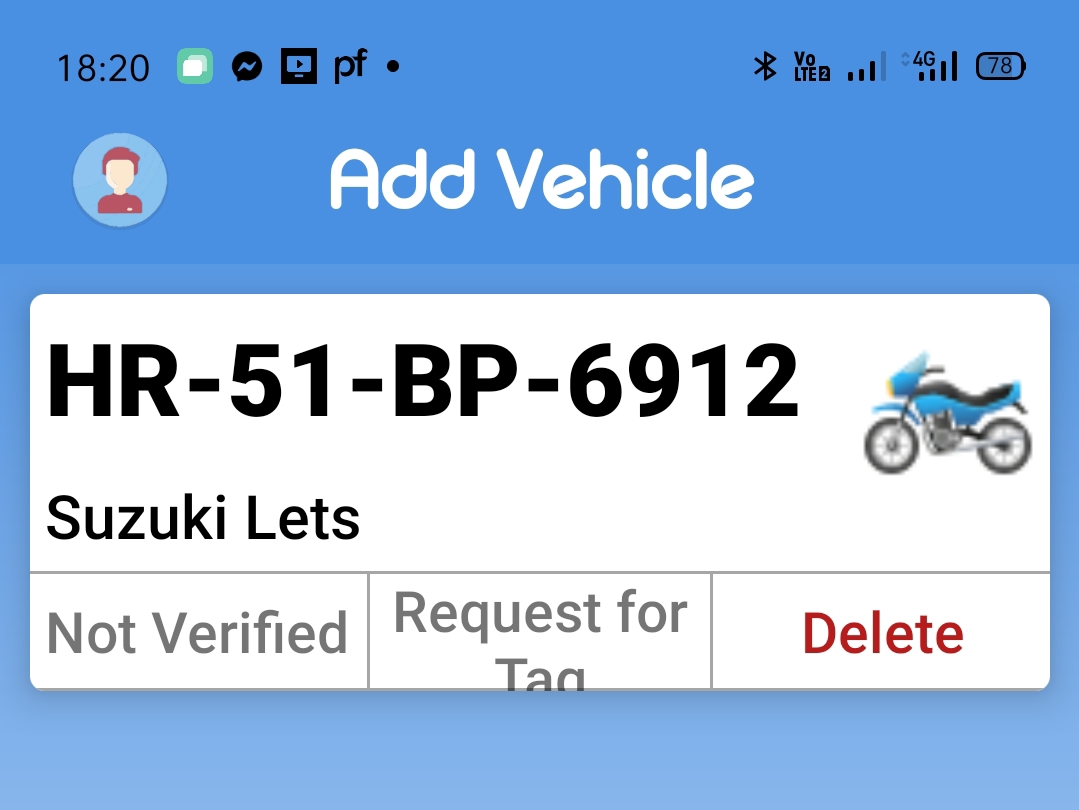Delete the HR-51-BP-6912 vehicle

point(882,633)
